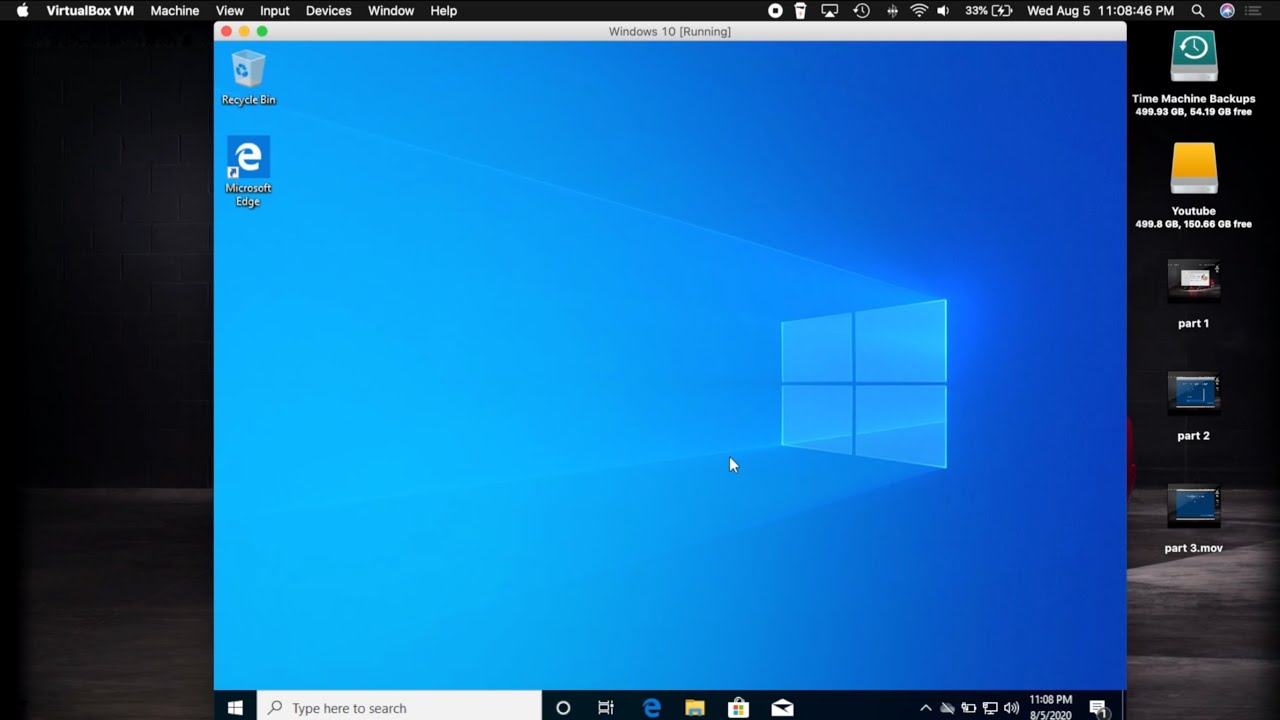Open the Help menu

click(443, 10)
